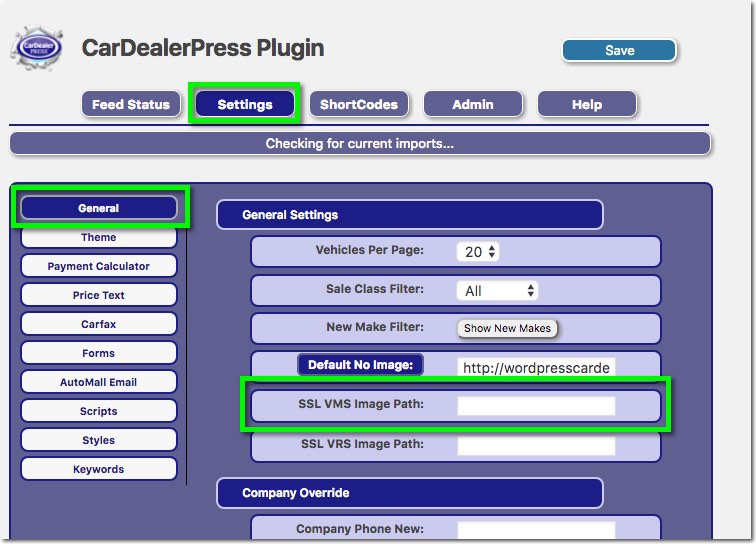756x544 pixels.
Task: Go to the Forms section
Action: click(98, 353)
